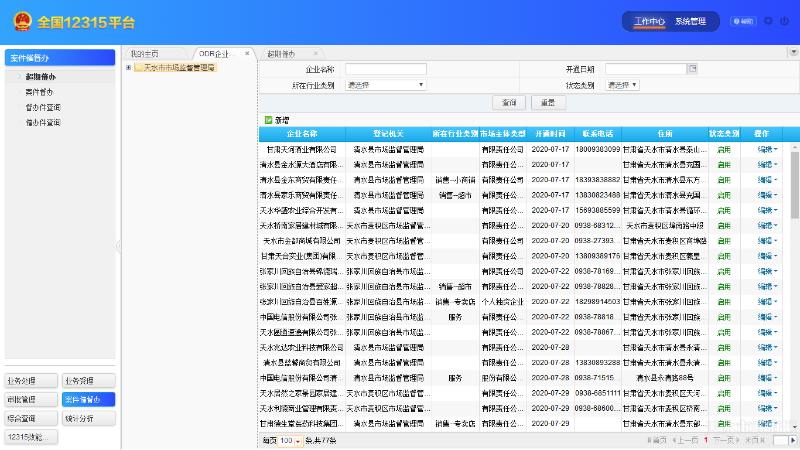
Task: Click the power/logout icon in header
Action: [784, 21]
